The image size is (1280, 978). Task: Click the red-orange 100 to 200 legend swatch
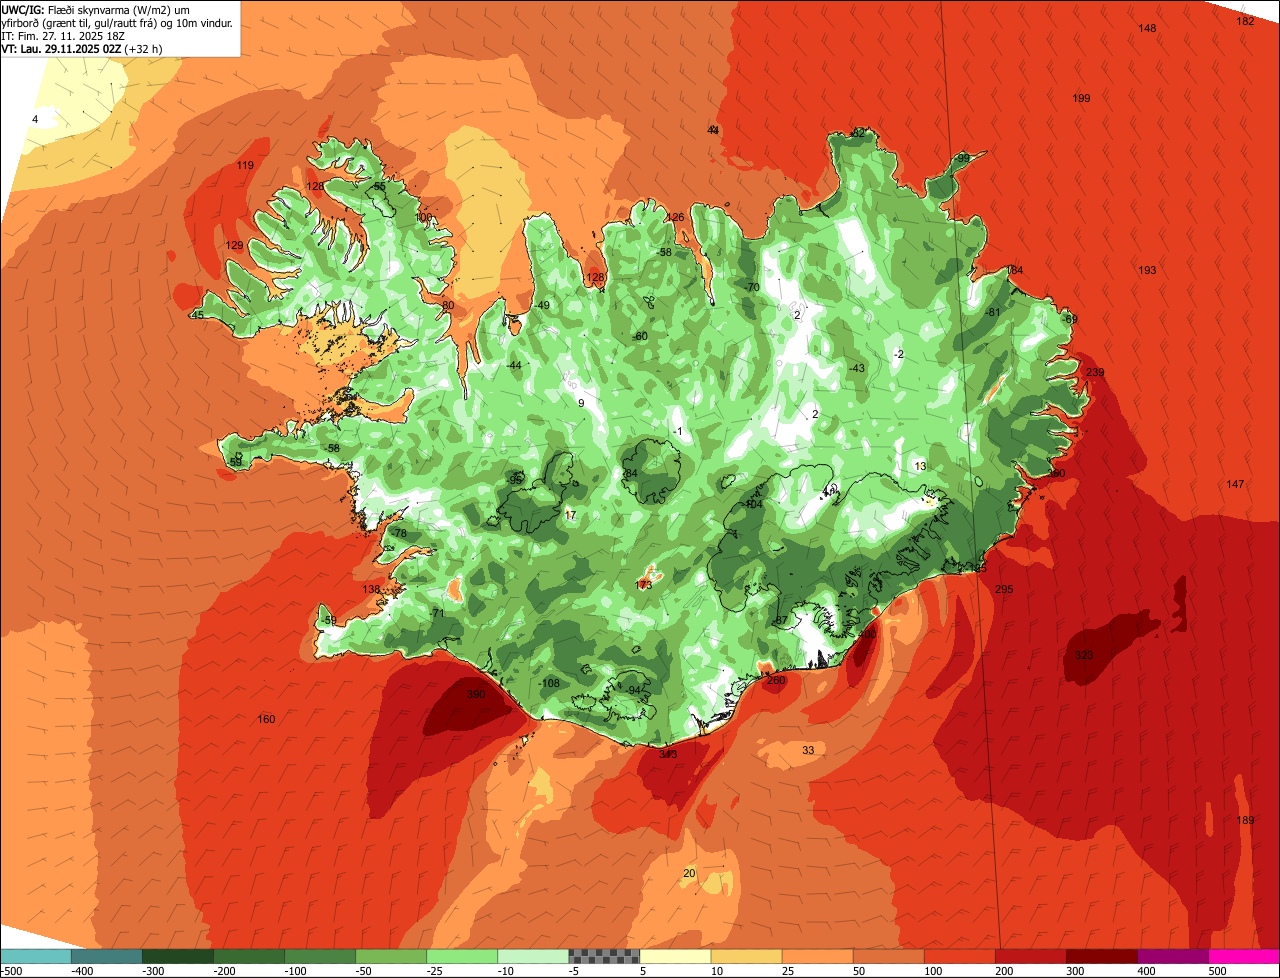click(960, 956)
